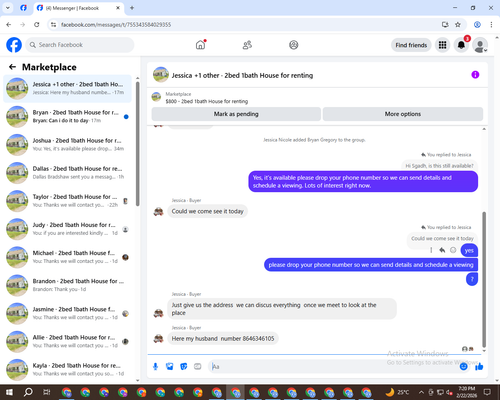Viewport: 500px width, 400px height.
Task: Go back in the browser
Action: (x=9, y=24)
